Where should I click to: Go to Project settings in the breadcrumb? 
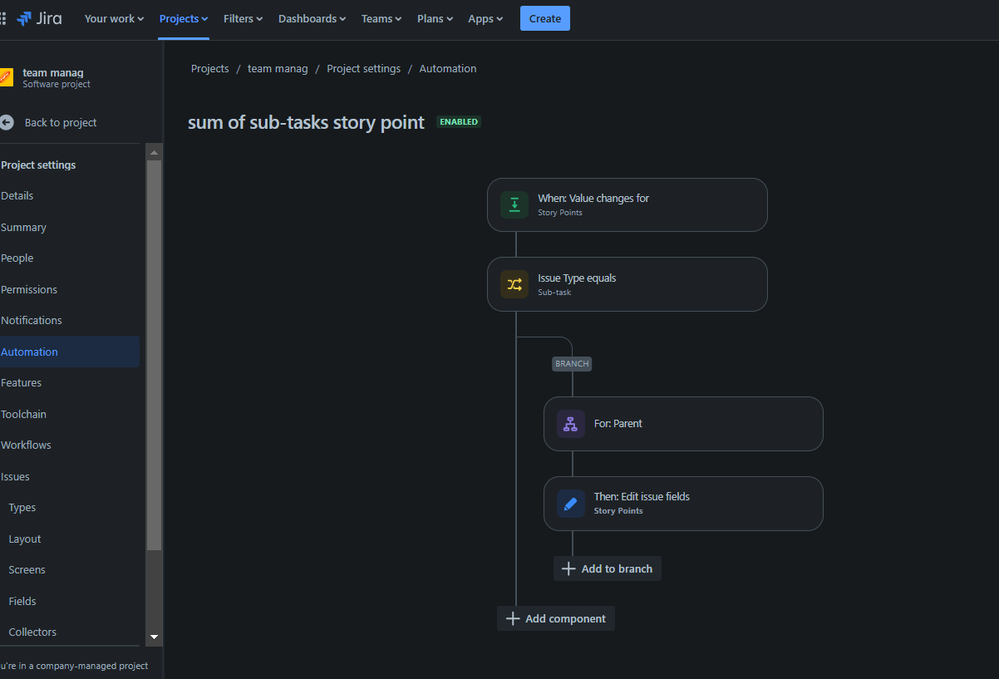click(364, 68)
